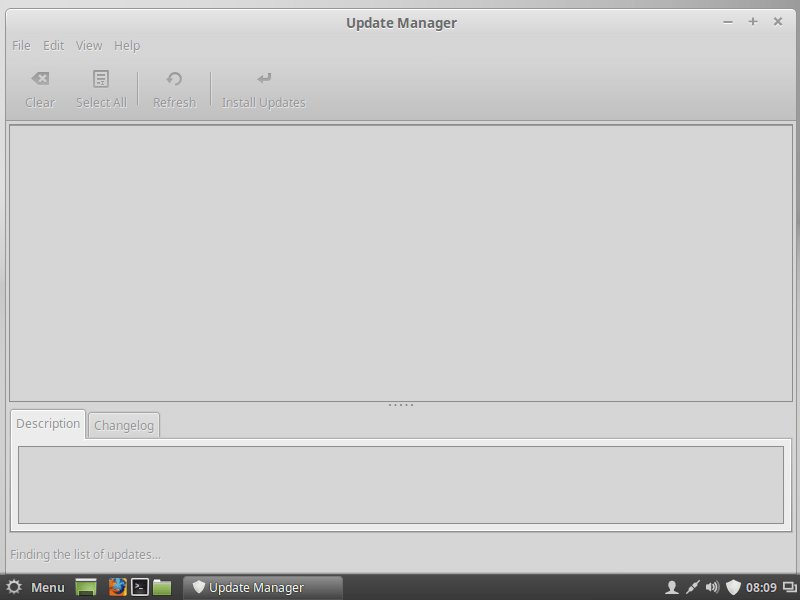Launch the terminal from the taskbar
Viewport: 800px width, 600px height.
click(x=140, y=587)
